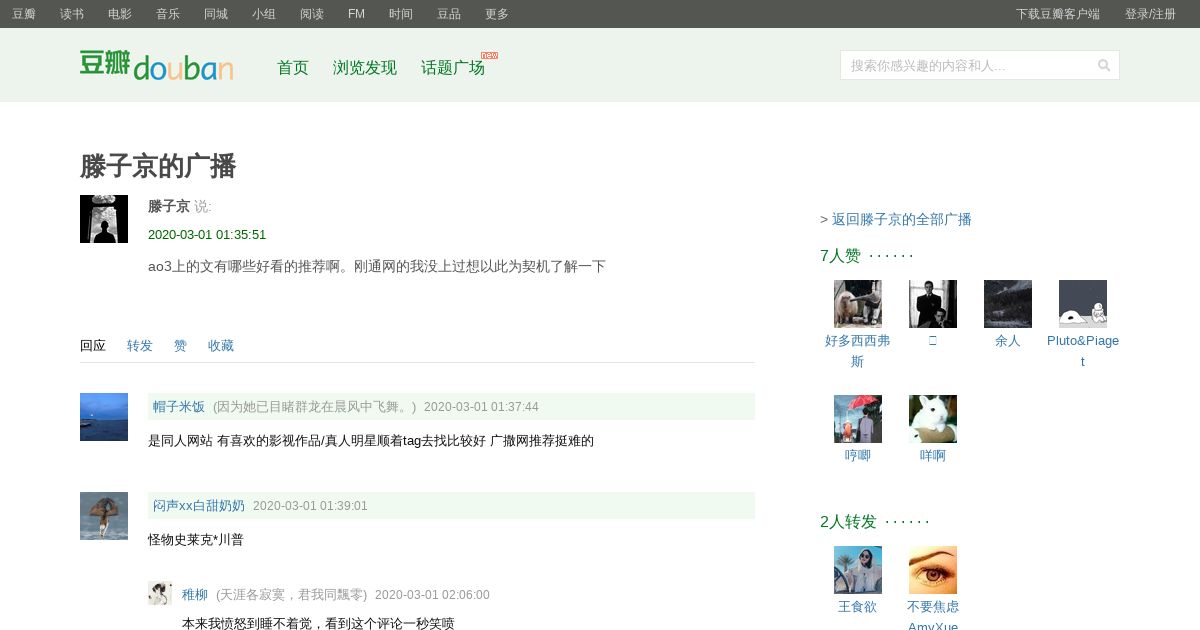Open 浏览发现 navigation item
The width and height of the screenshot is (1200, 630).
pyautogui.click(x=365, y=68)
